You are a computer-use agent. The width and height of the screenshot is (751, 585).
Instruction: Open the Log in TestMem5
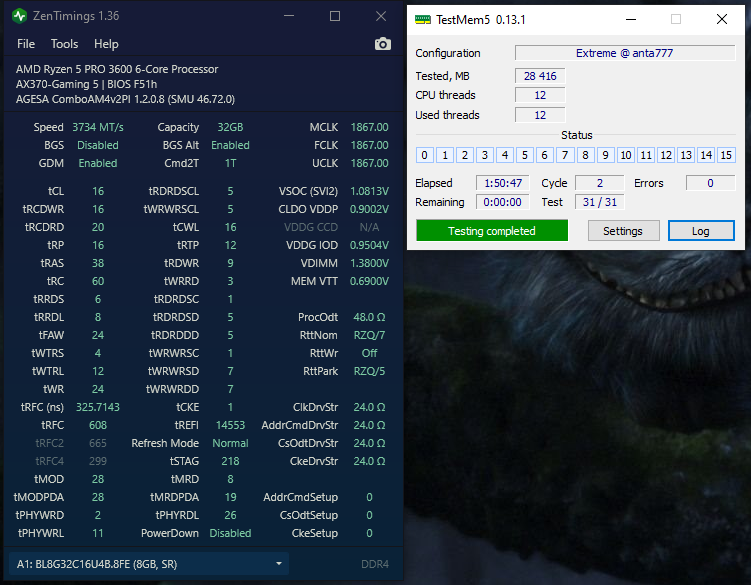tap(700, 231)
